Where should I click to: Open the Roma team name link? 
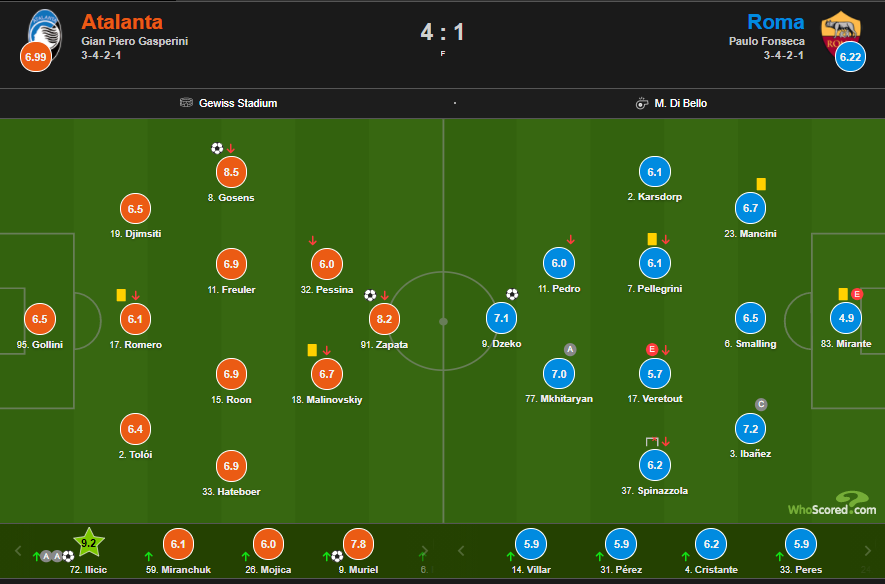pos(775,22)
